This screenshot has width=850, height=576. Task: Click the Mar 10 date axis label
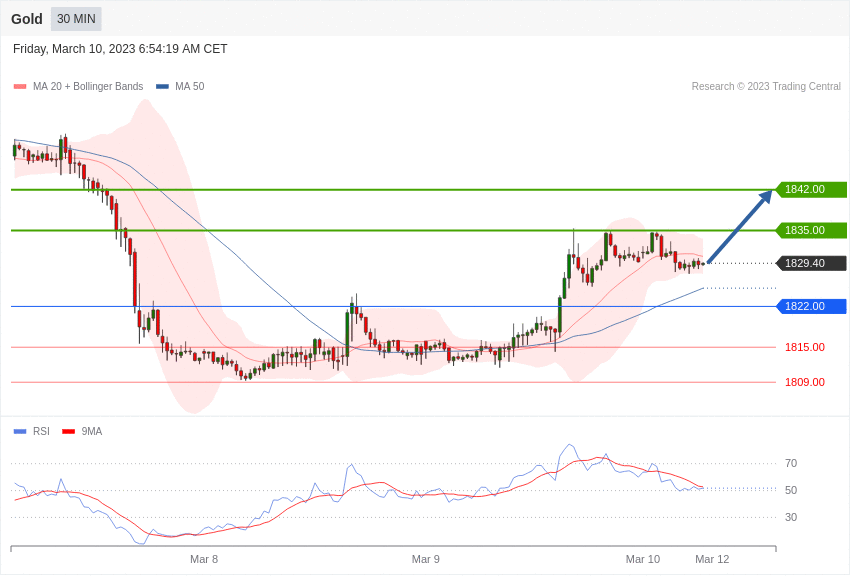(x=643, y=559)
